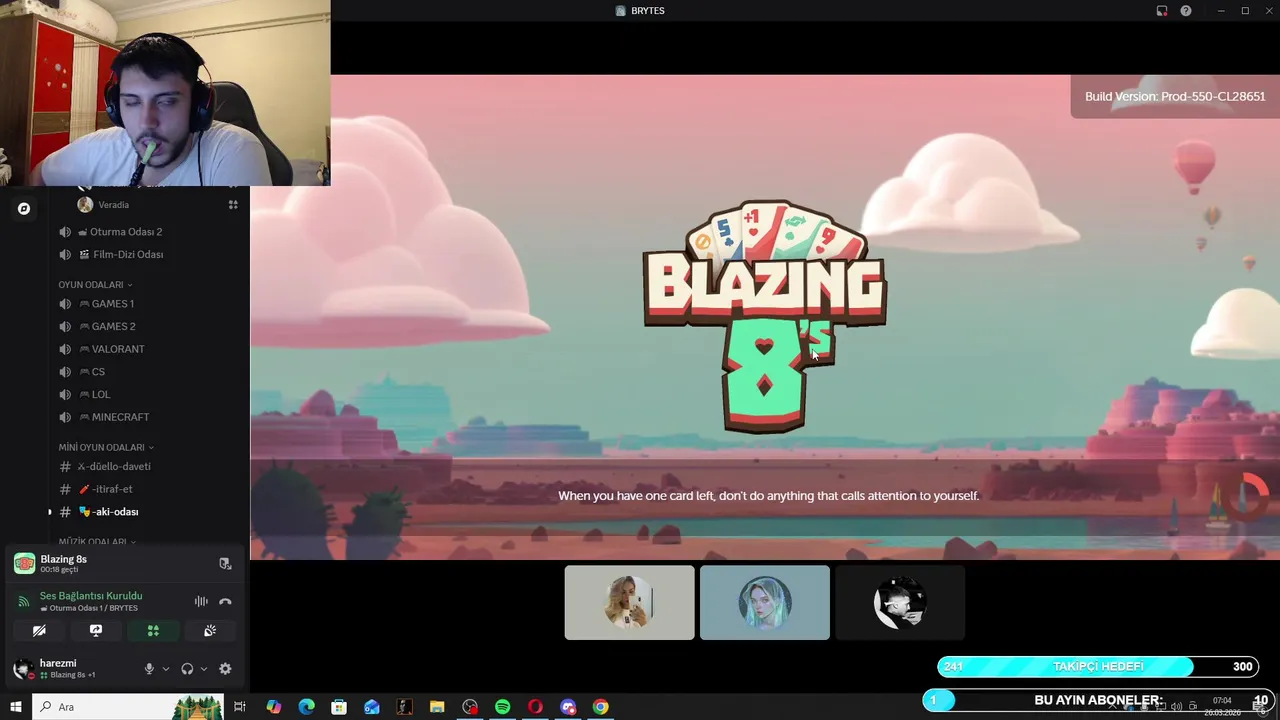The image size is (1280, 720).
Task: Join the Oturma Odası 2 voice channel
Action: [x=125, y=232]
